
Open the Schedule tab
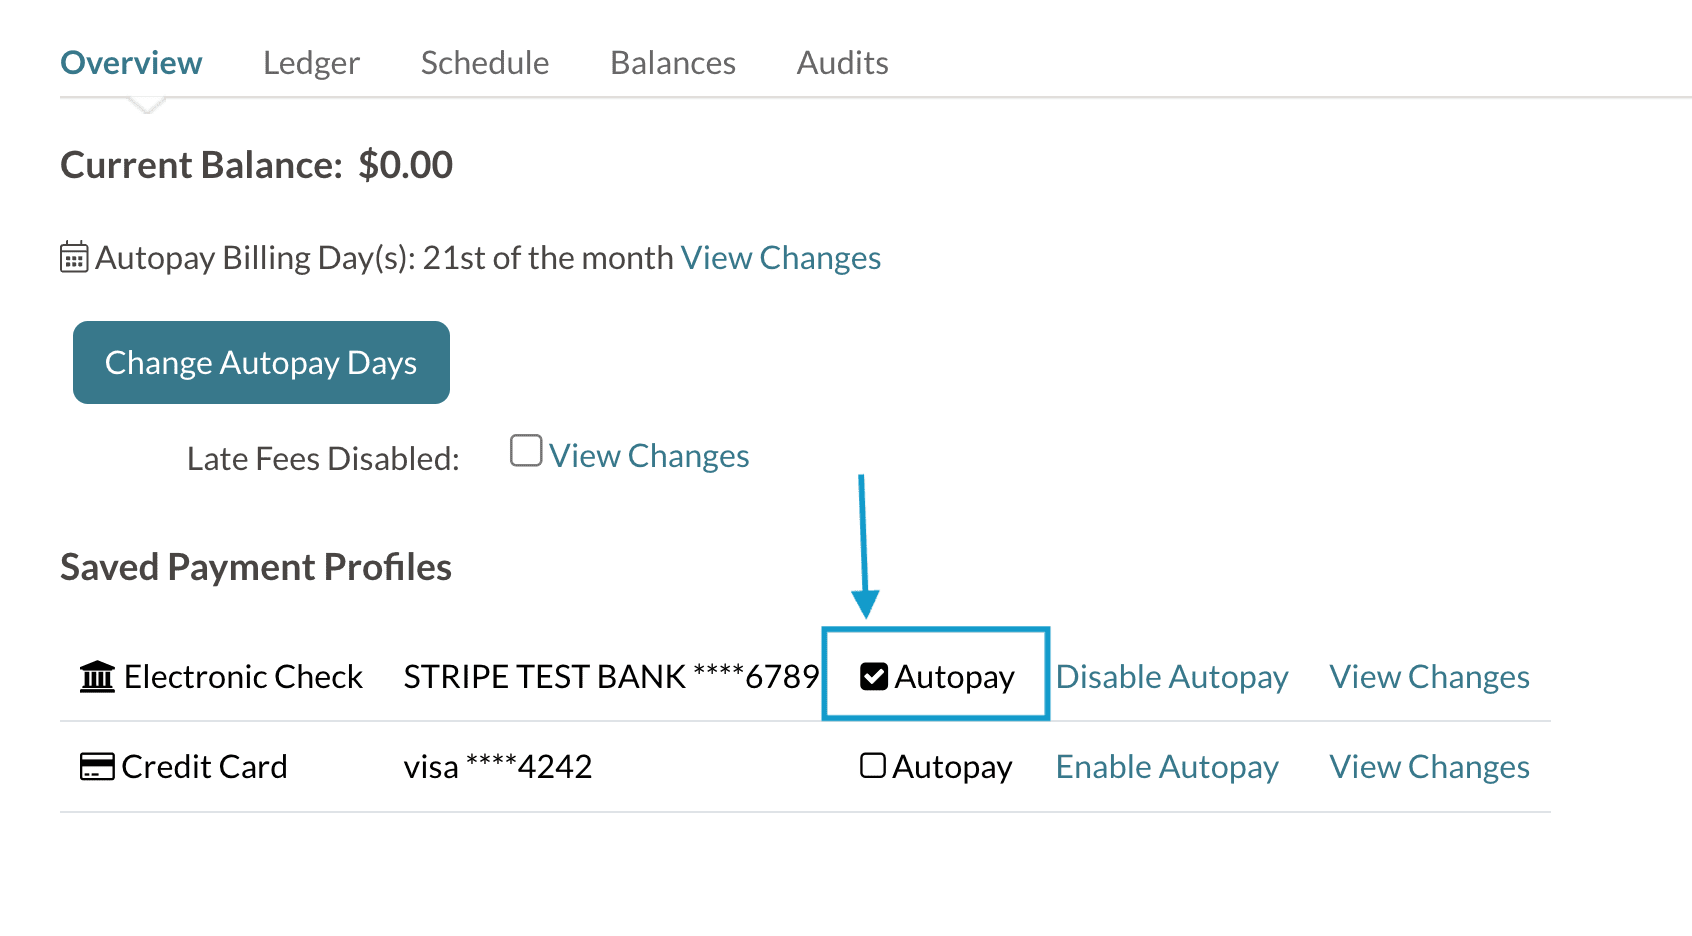click(484, 62)
